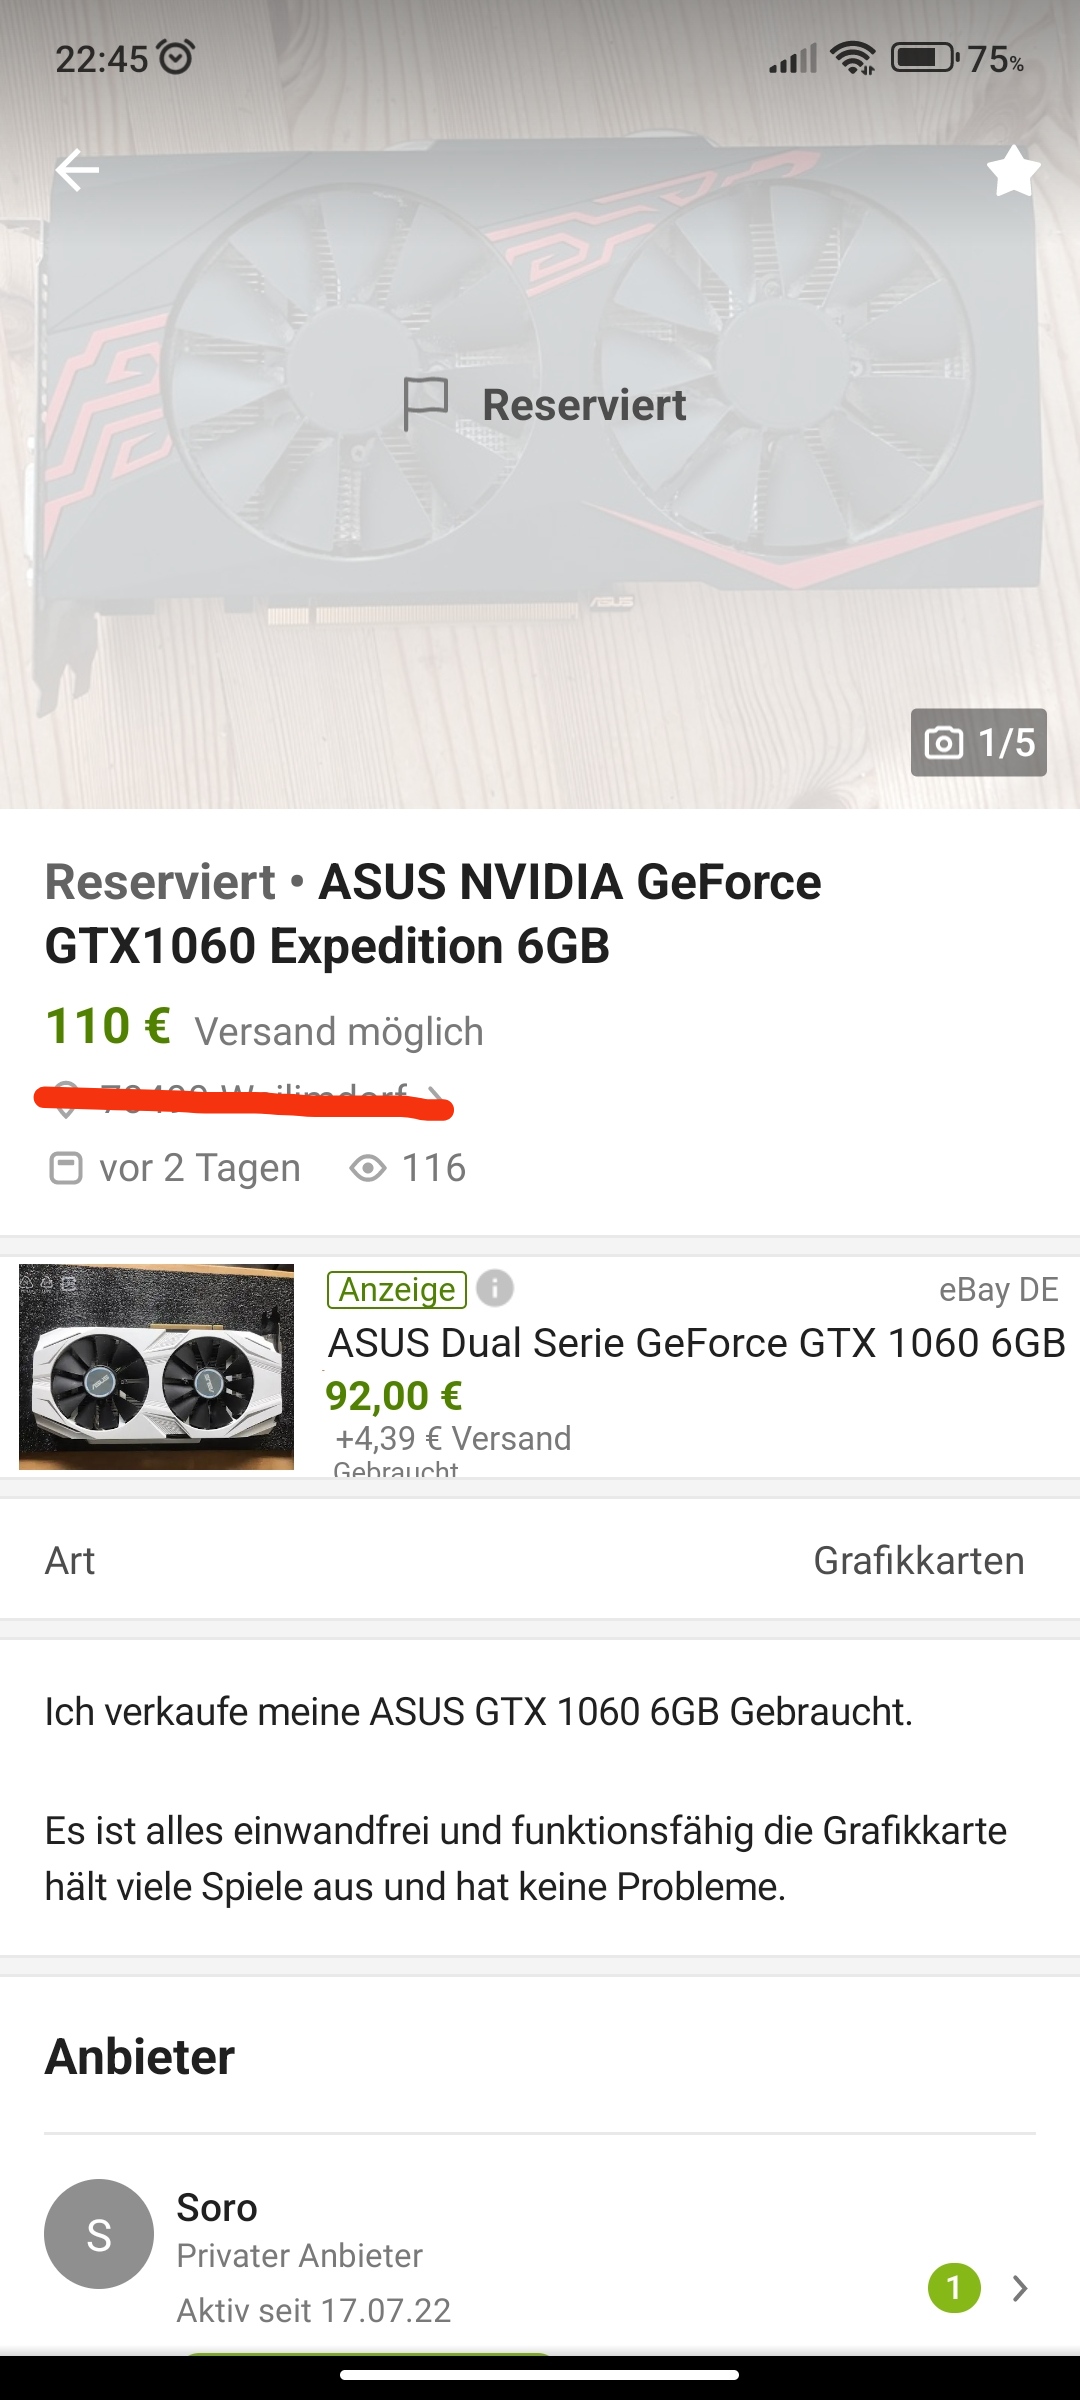Open the ASUS Dual Serie eBay ad thumbnail
This screenshot has width=1080, height=2400.
pos(156,1367)
